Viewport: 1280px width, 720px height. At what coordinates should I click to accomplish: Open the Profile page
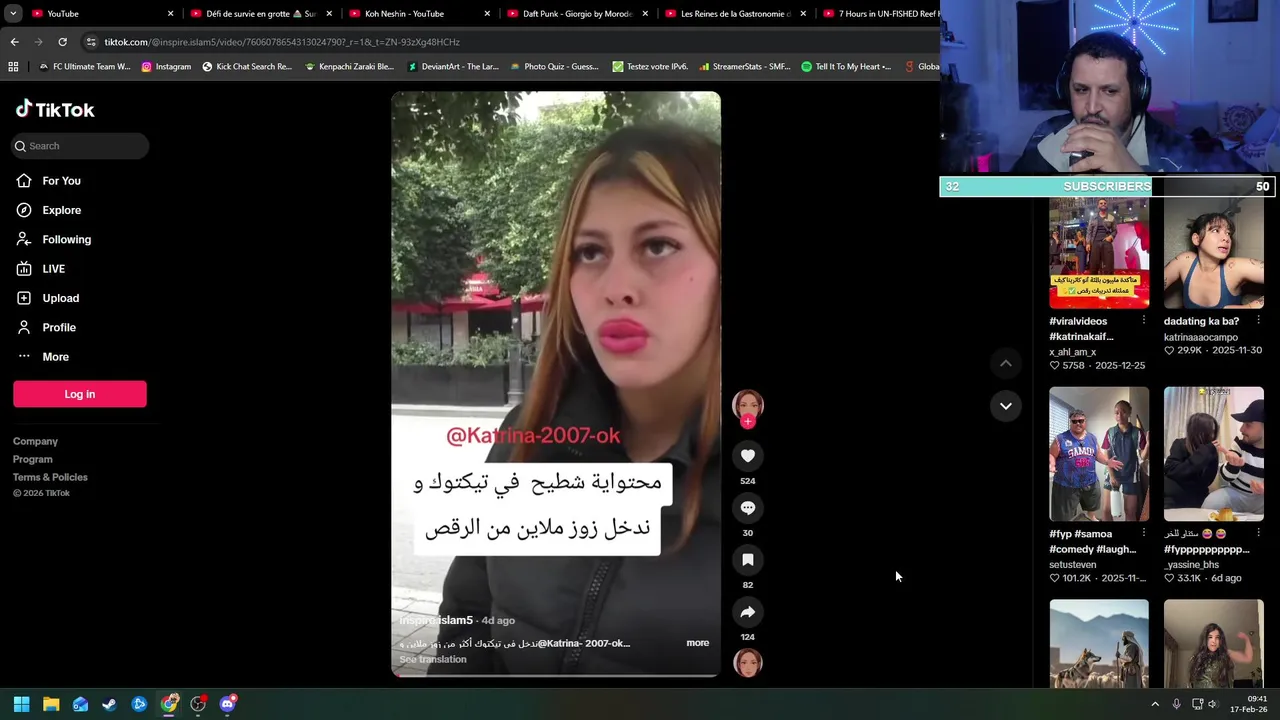click(x=59, y=327)
